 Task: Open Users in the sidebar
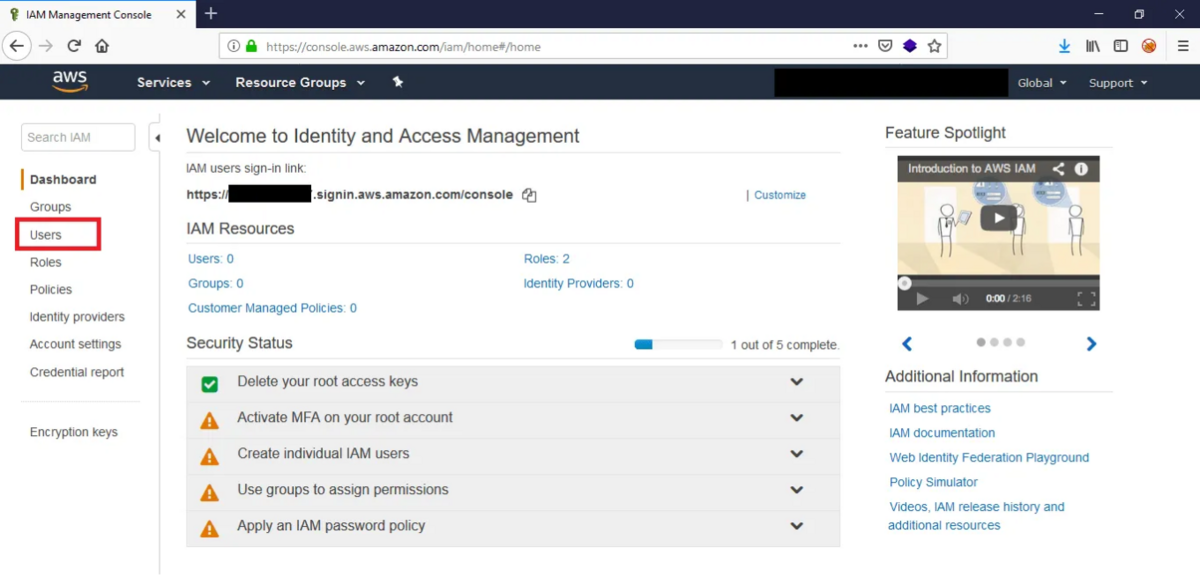[x=46, y=235]
